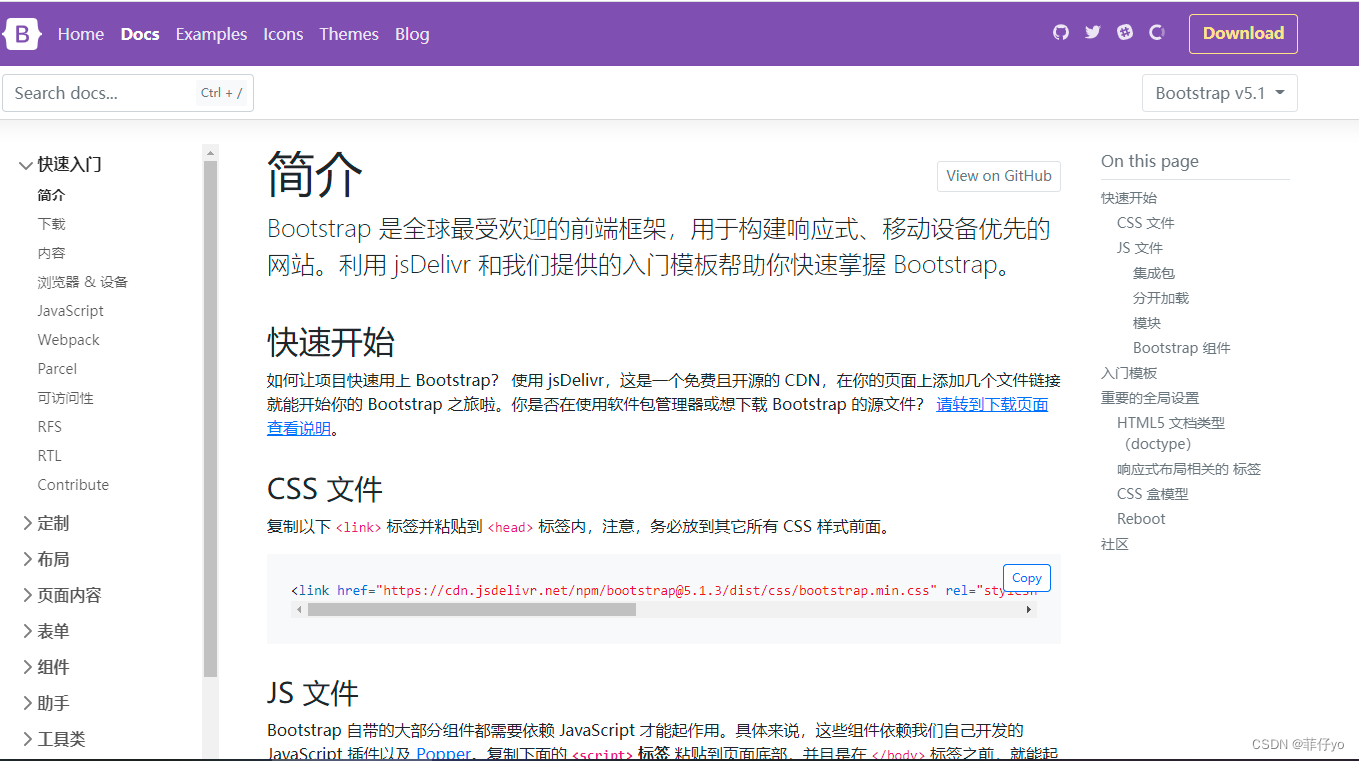
Task: Open 浏览器 & 设备 in sidebar
Action: coord(83,282)
